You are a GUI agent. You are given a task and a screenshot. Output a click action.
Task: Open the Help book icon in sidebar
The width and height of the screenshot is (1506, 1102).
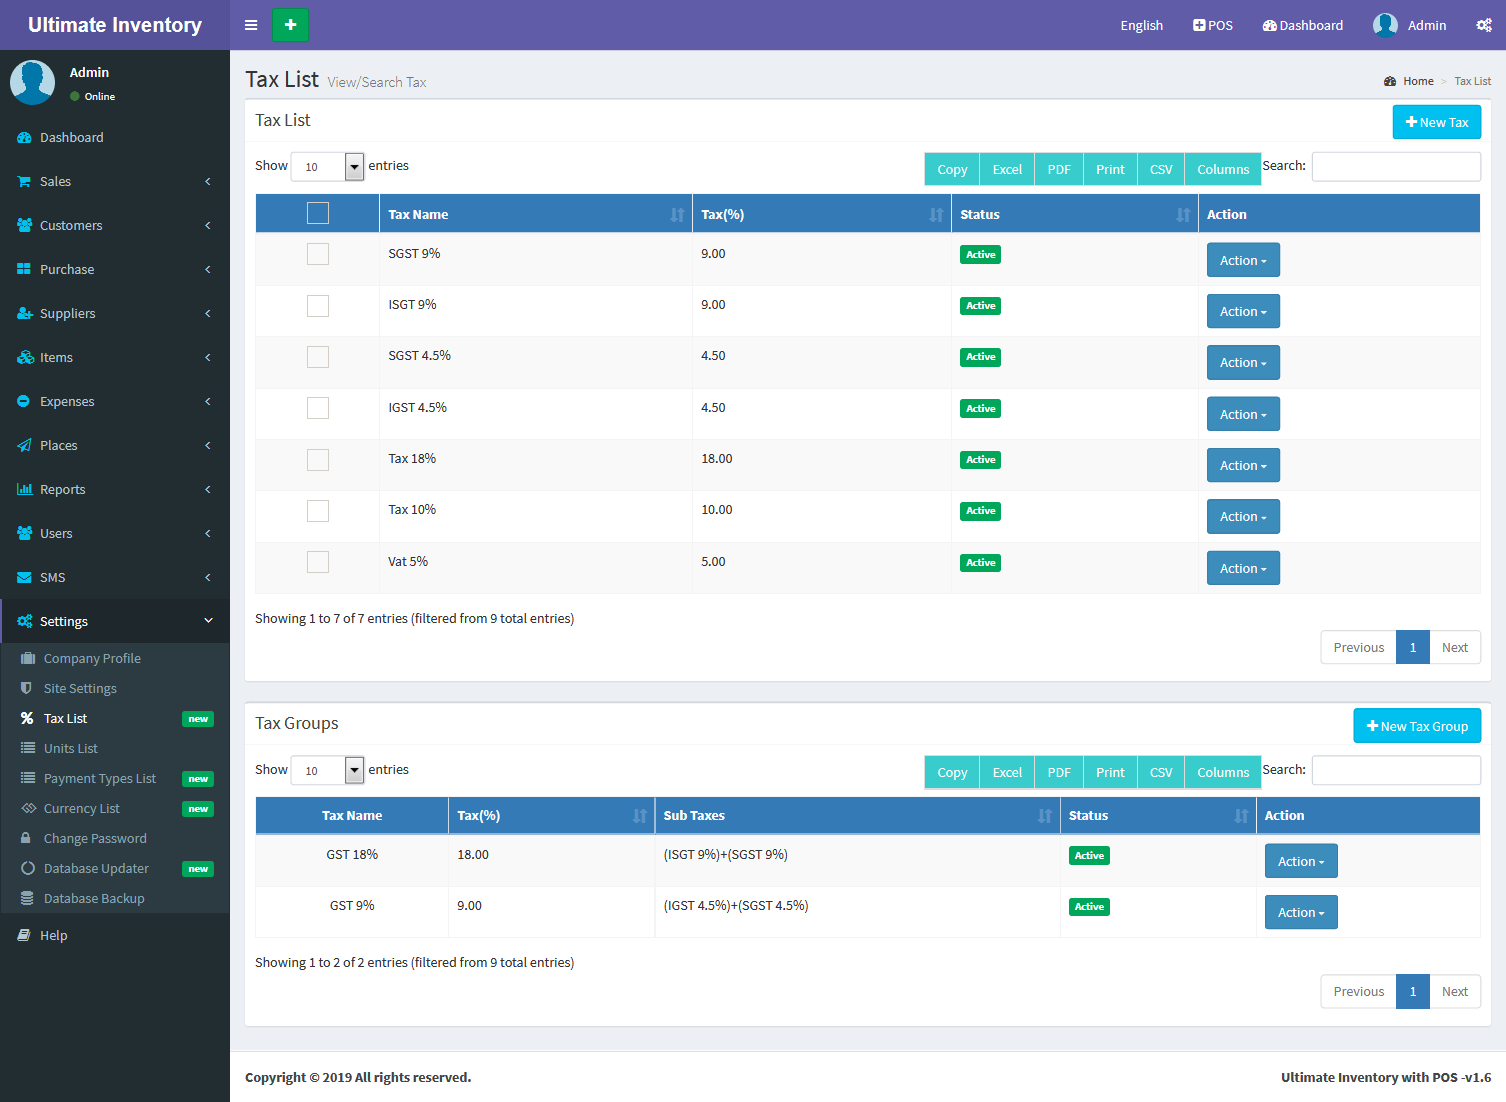point(24,936)
